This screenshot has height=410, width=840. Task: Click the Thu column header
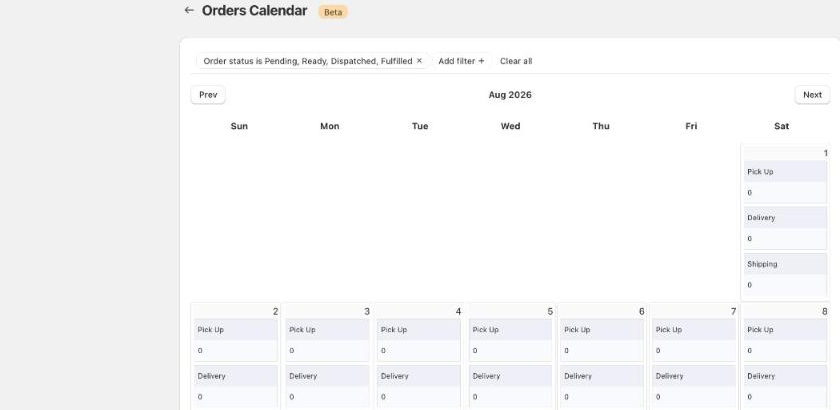[x=601, y=126]
